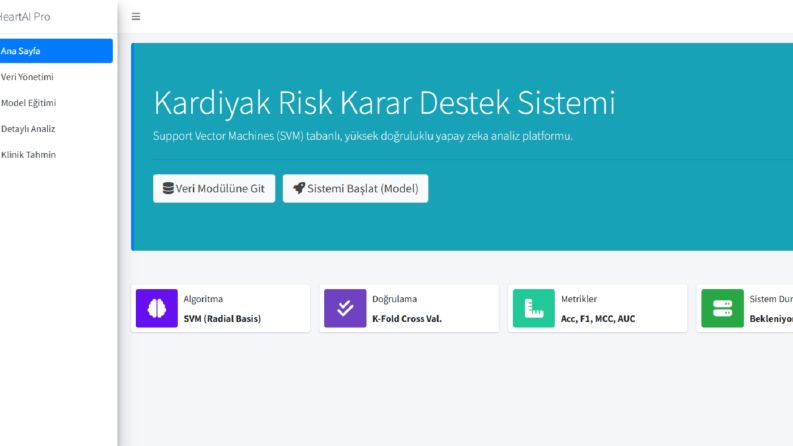Viewport: 793px width, 446px height.
Task: Click the HeartAI Pro brand link
Action: pos(25,17)
